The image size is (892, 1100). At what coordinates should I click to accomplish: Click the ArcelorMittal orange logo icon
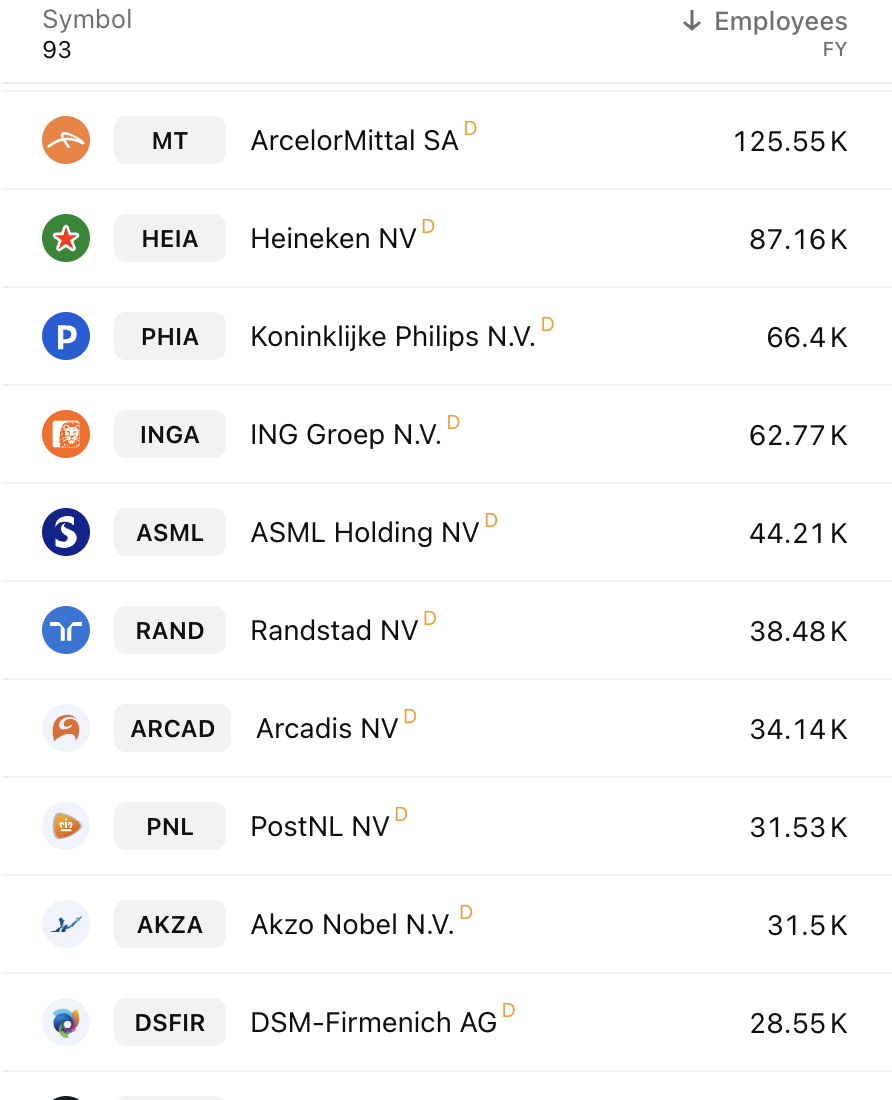pos(66,140)
